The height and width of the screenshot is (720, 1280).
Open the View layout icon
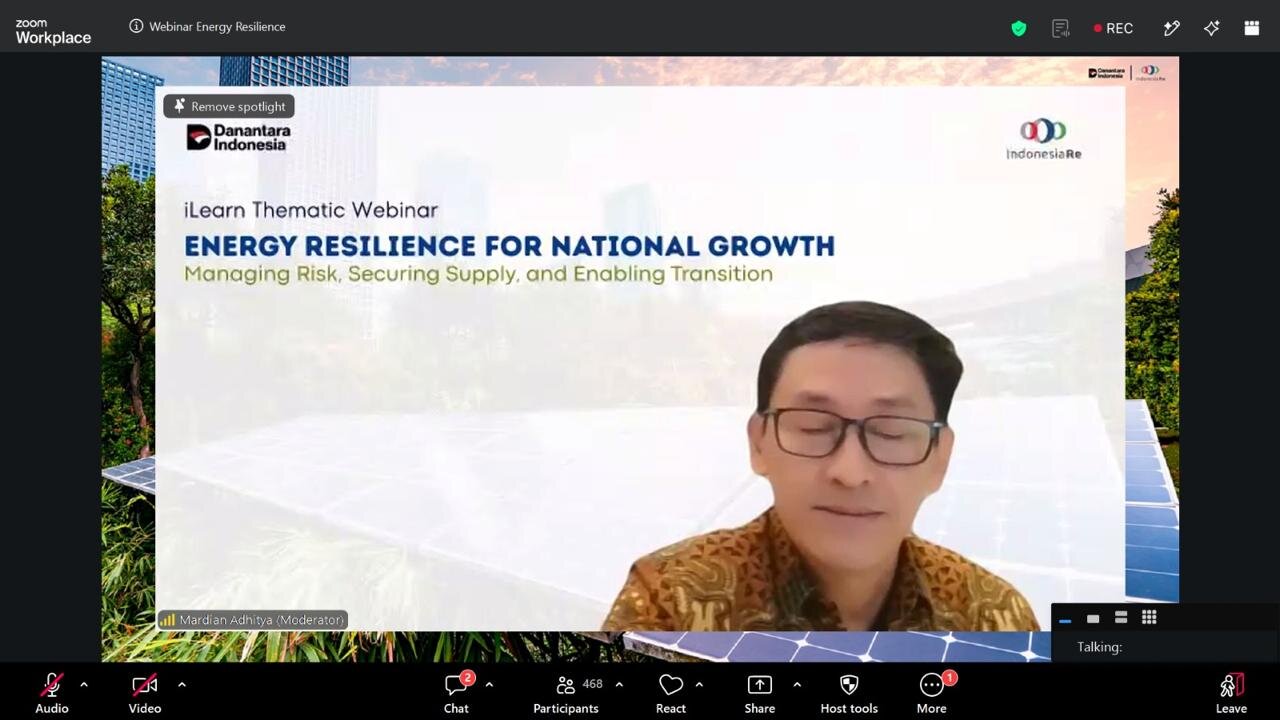click(x=1252, y=28)
